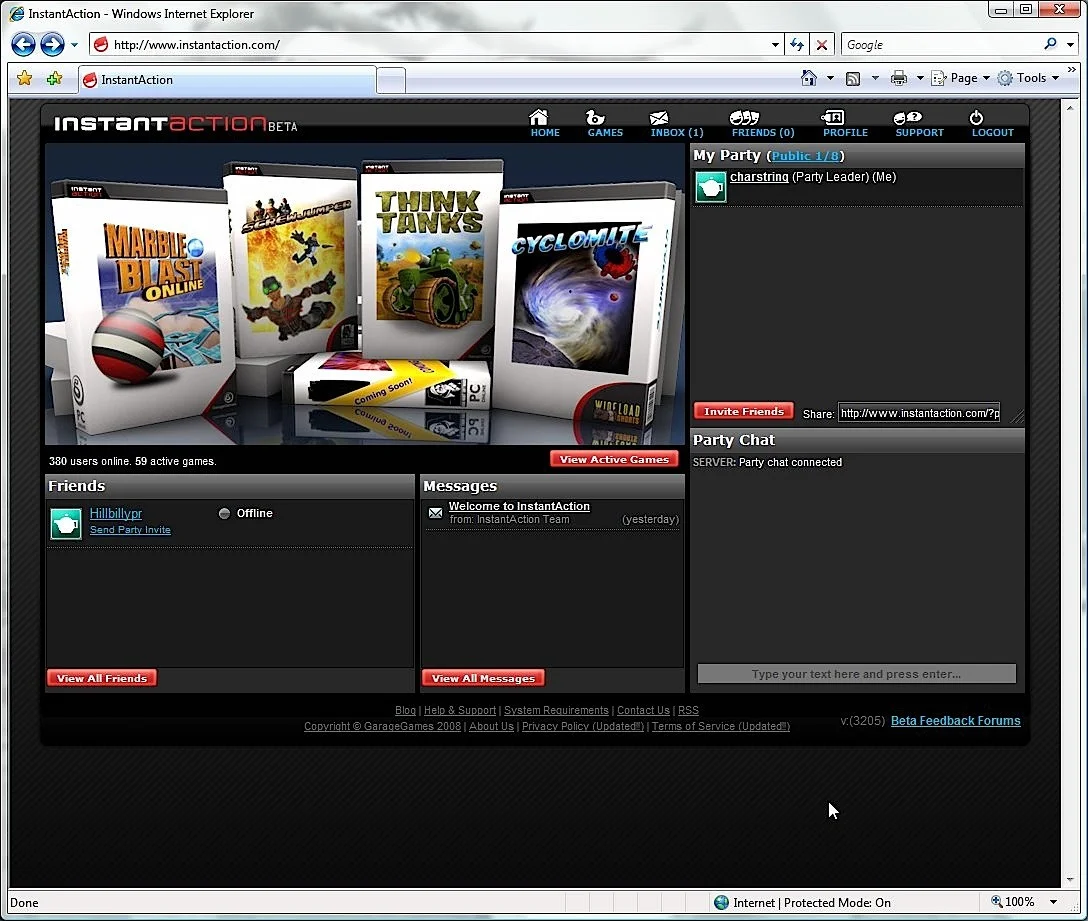1088x921 pixels.
Task: Expand the Home button dropdown arrow
Action: point(830,78)
